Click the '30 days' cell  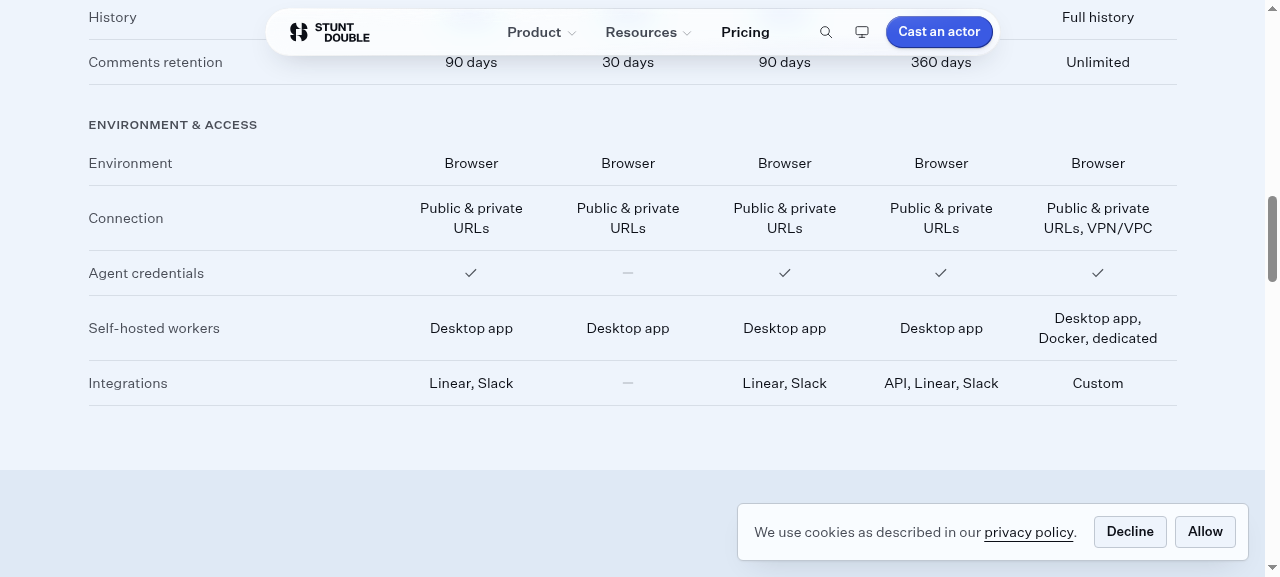(628, 62)
